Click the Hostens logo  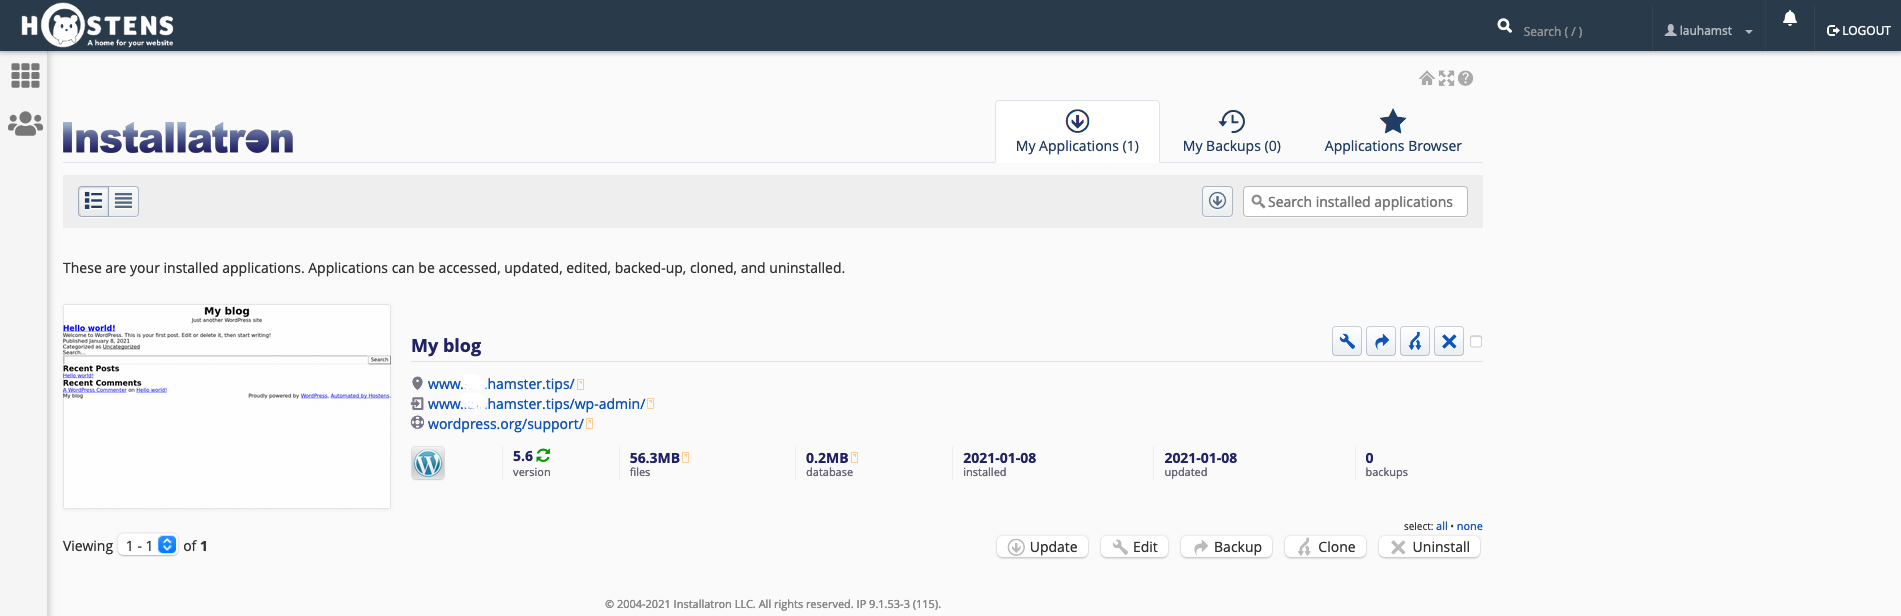[x=97, y=26]
